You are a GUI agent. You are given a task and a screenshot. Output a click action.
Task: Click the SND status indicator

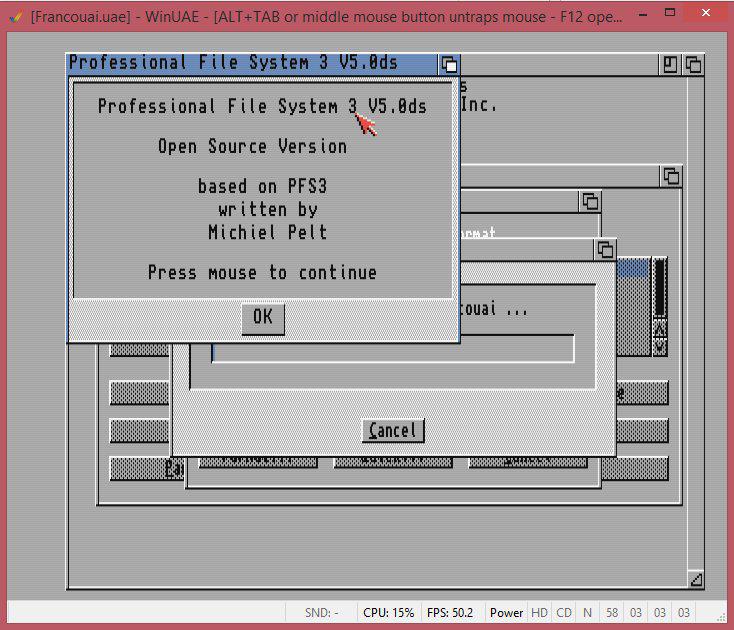[322, 613]
